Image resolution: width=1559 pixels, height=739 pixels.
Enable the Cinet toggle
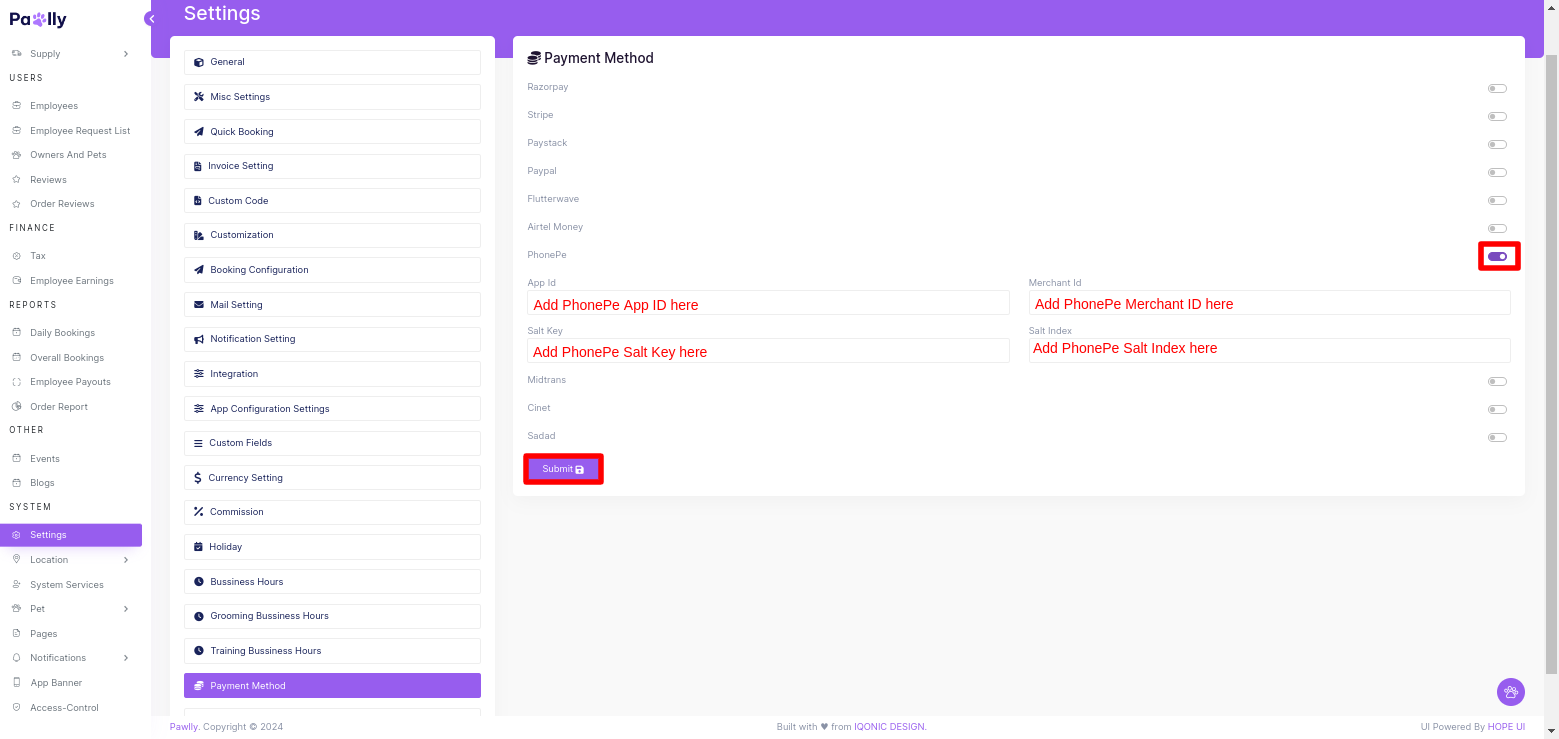1497,410
